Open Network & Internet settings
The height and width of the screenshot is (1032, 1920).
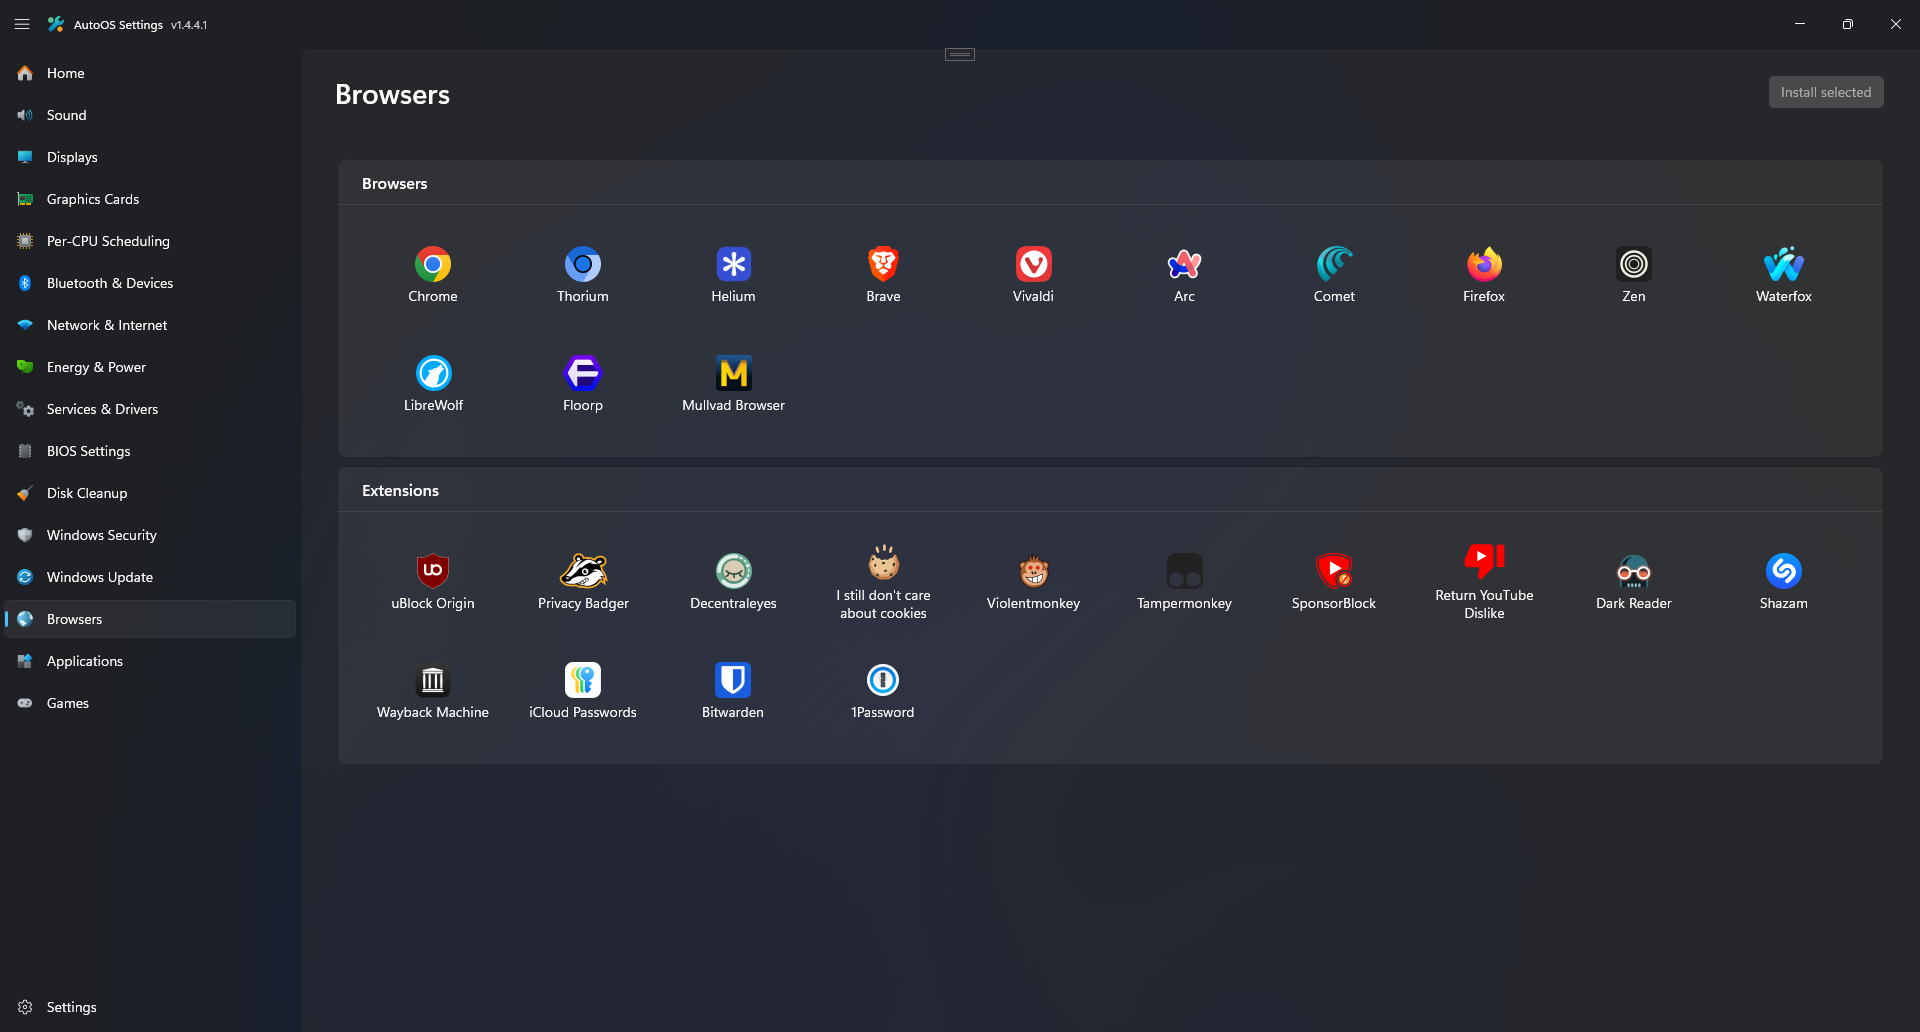pos(150,325)
